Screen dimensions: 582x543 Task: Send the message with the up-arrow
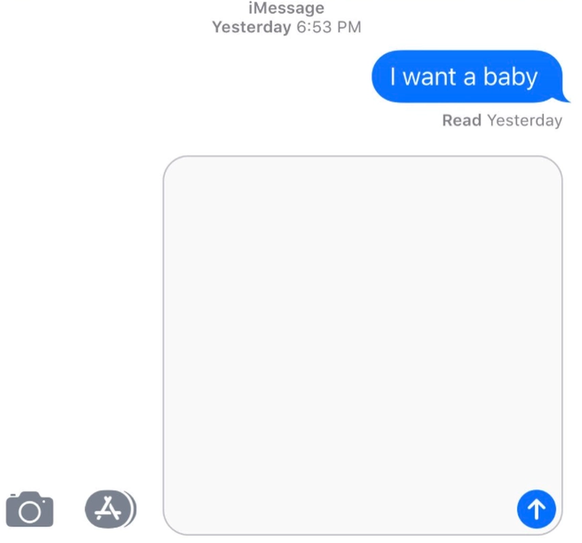click(x=536, y=509)
